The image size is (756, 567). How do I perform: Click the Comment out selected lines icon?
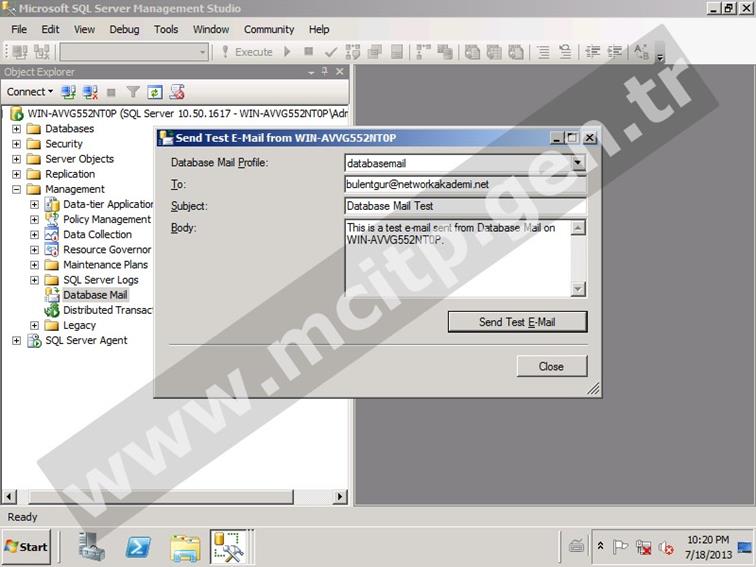coord(543,52)
